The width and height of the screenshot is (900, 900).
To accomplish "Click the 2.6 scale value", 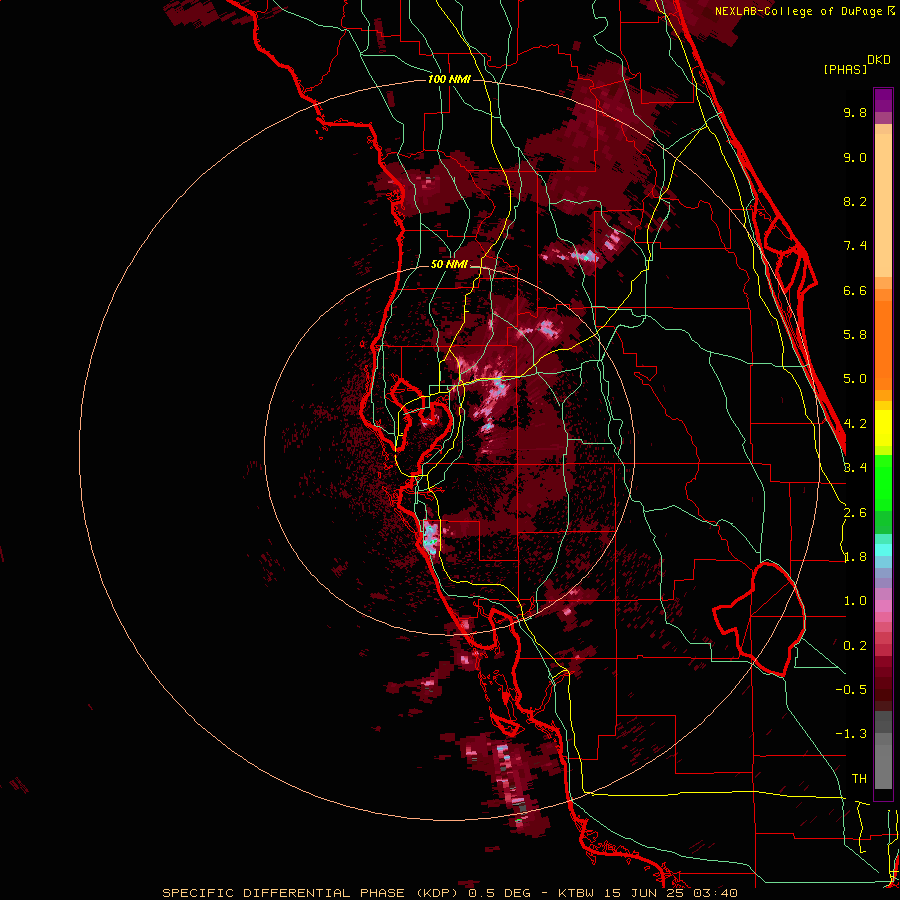I will click(855, 513).
